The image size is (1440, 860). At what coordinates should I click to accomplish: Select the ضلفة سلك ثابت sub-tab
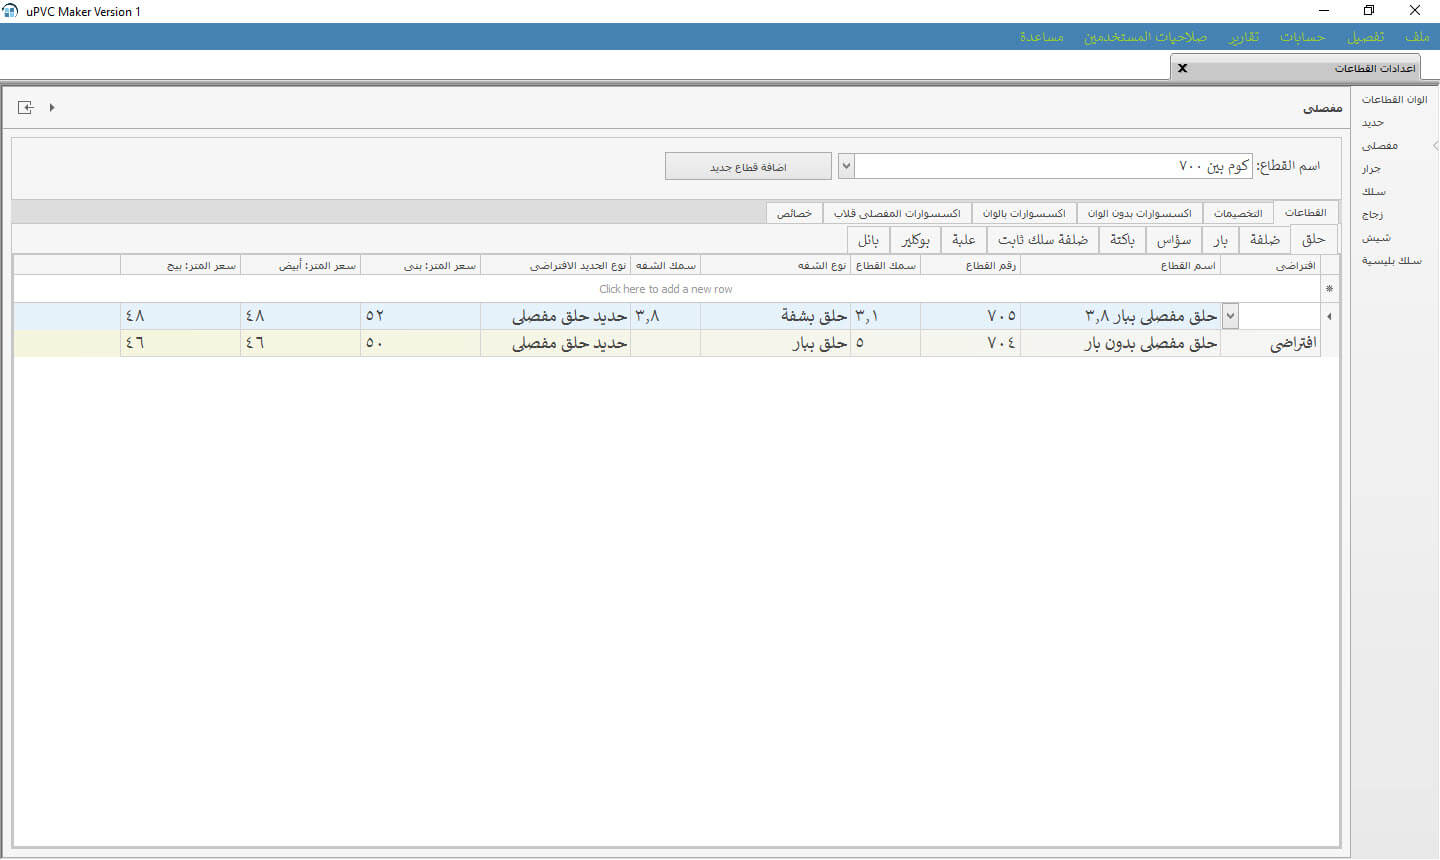(x=1042, y=240)
